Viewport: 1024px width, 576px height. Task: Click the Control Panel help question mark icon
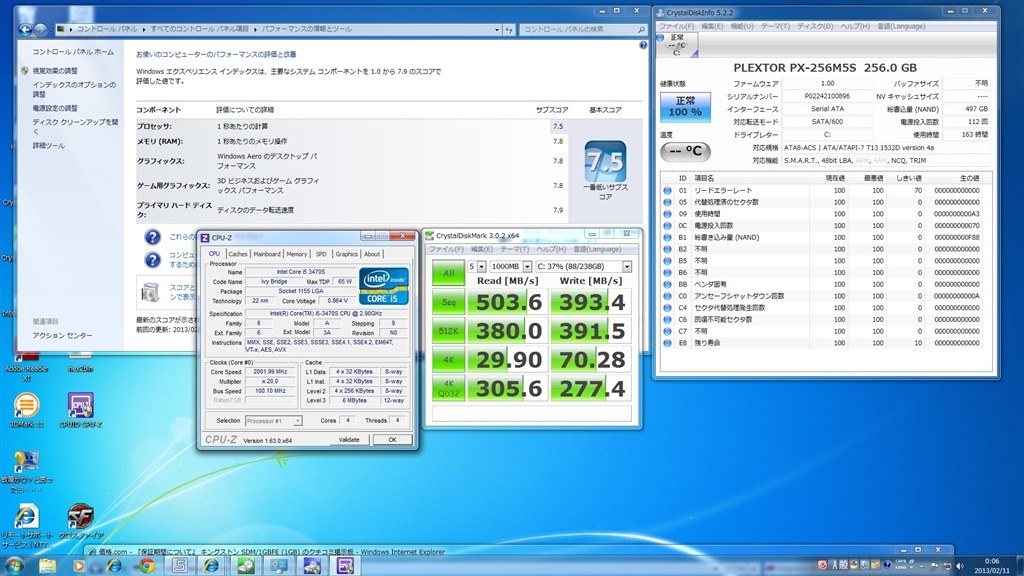point(643,45)
